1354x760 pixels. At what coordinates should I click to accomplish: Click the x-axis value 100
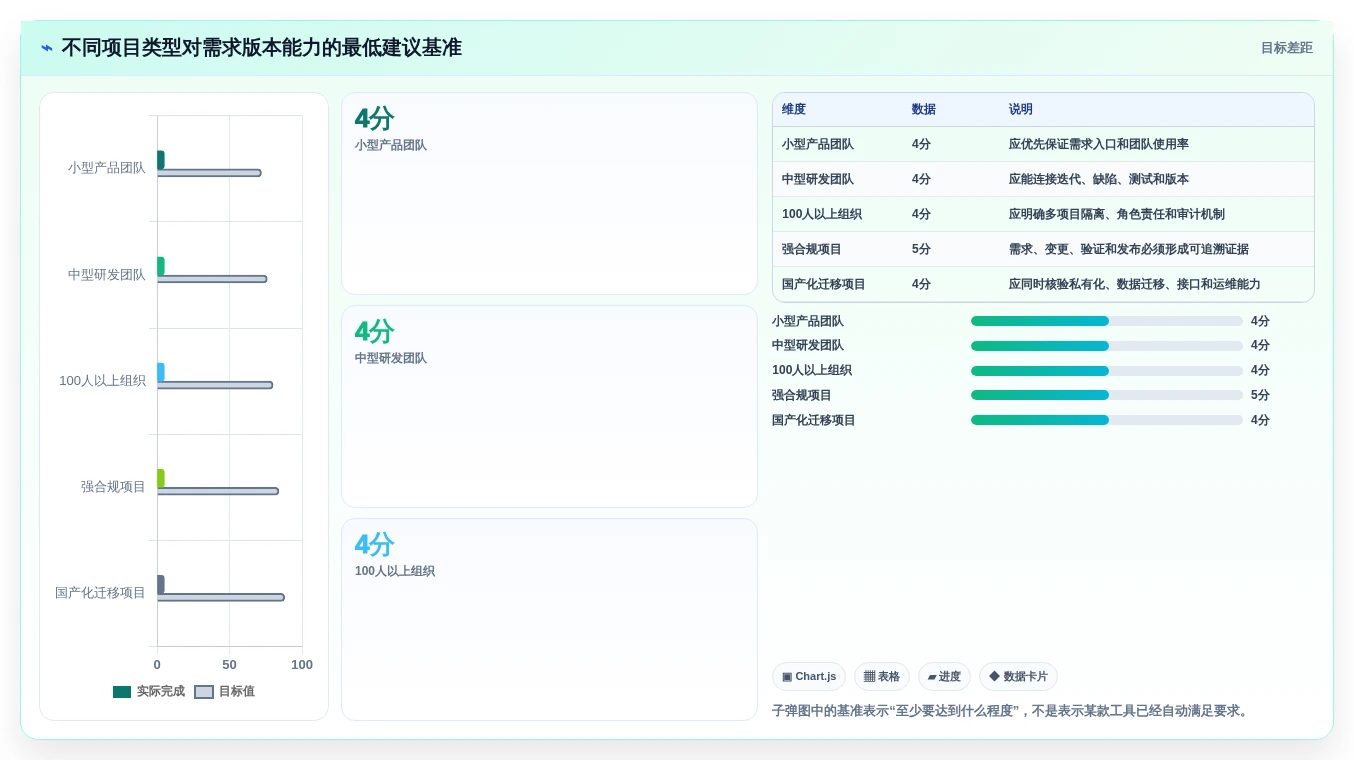tap(302, 665)
